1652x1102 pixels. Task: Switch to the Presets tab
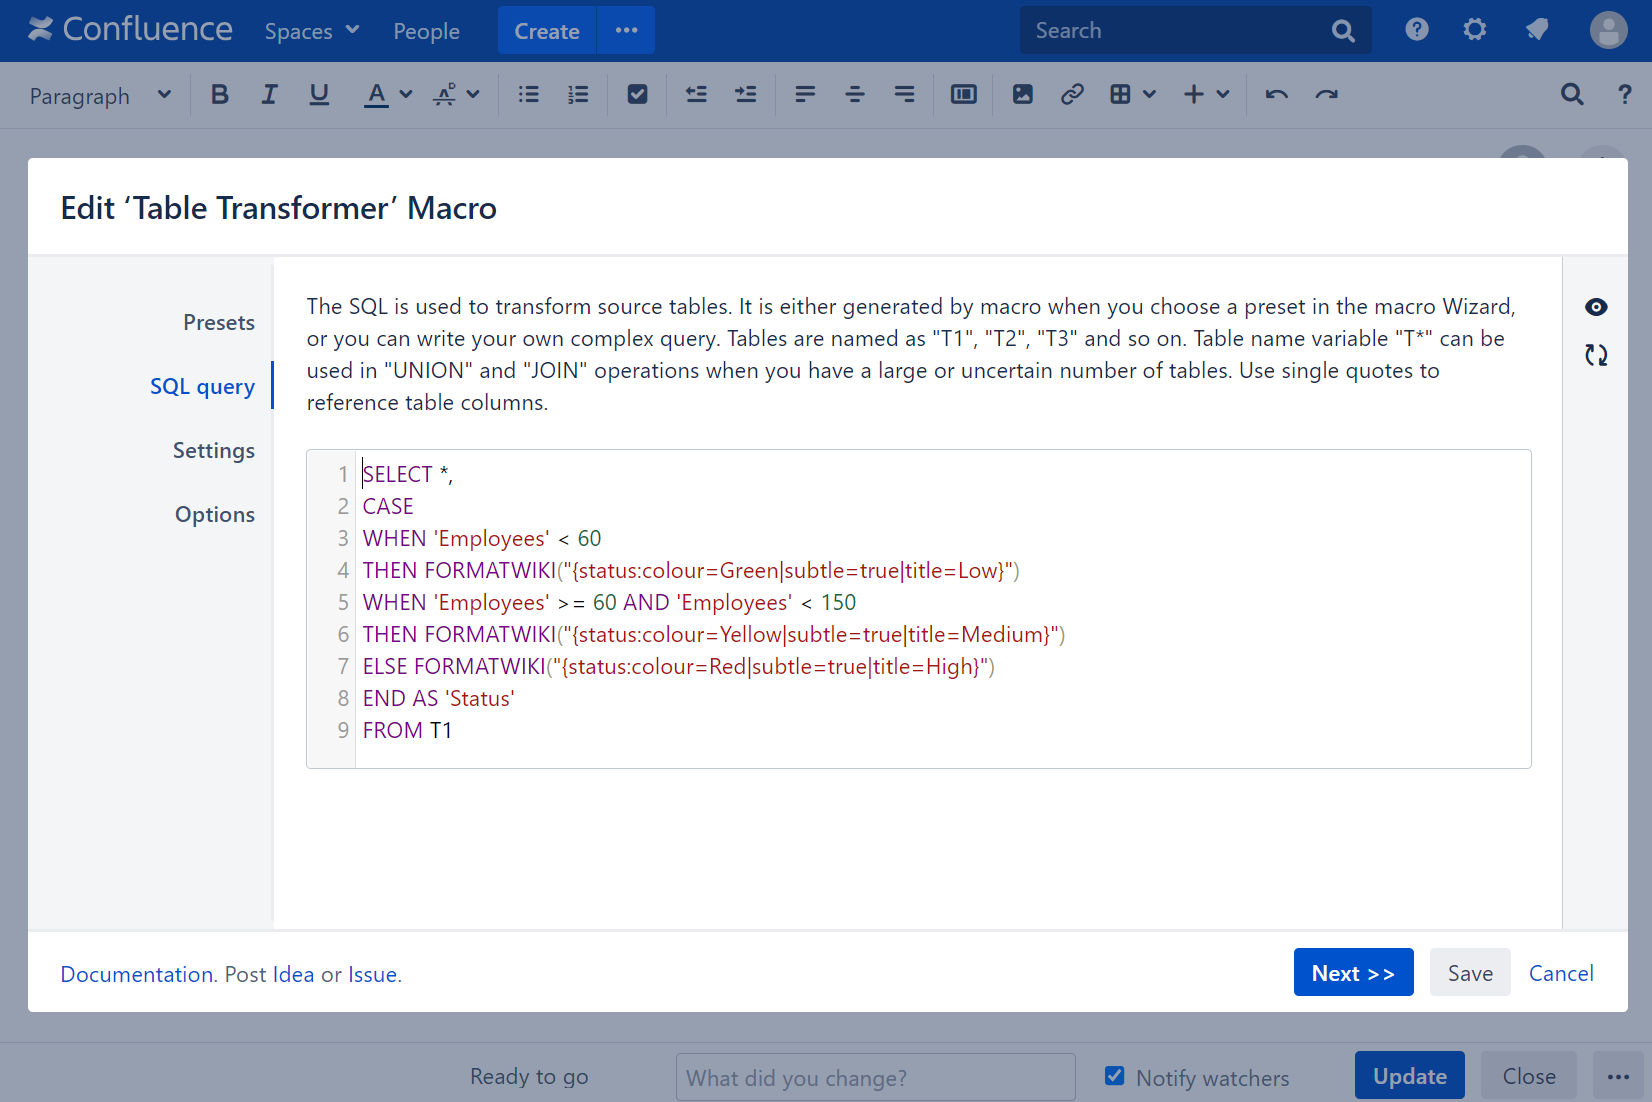coord(218,323)
